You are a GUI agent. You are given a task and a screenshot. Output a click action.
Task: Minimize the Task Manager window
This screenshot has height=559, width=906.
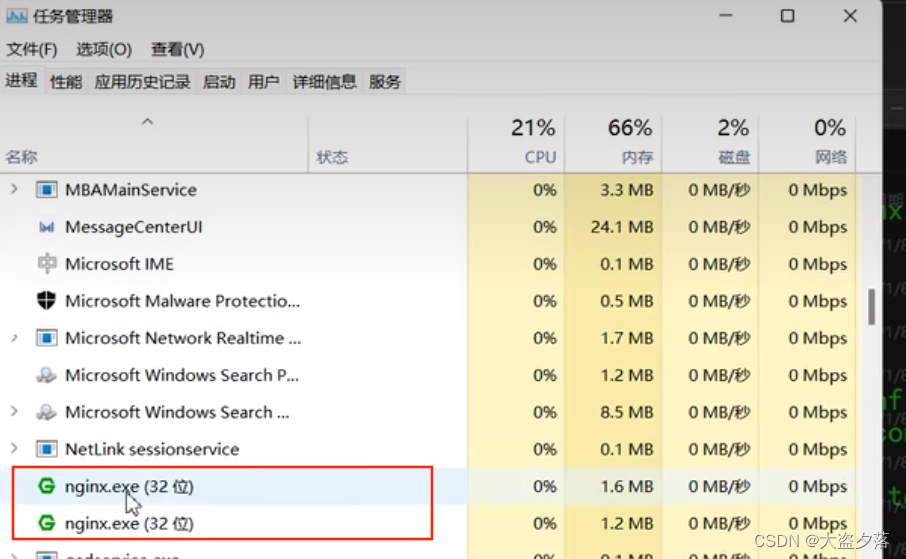coord(726,16)
